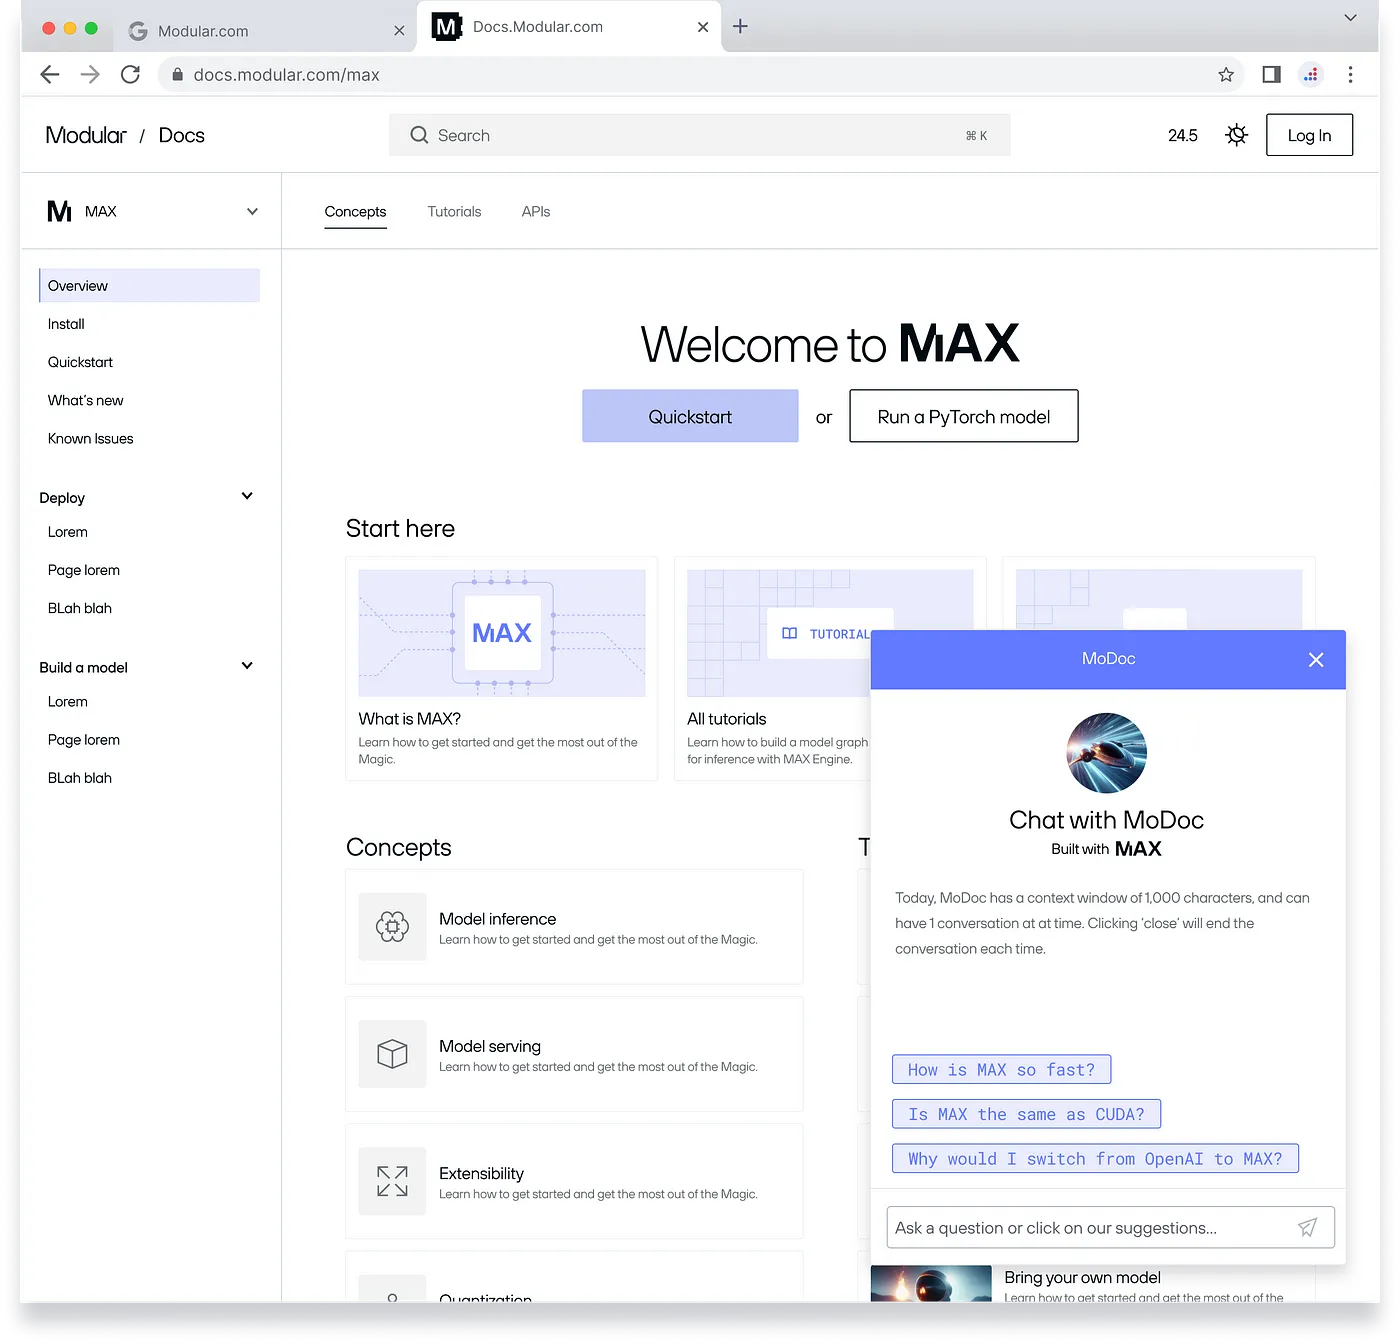
Task: Open a new tab with the plus icon
Action: [x=740, y=27]
